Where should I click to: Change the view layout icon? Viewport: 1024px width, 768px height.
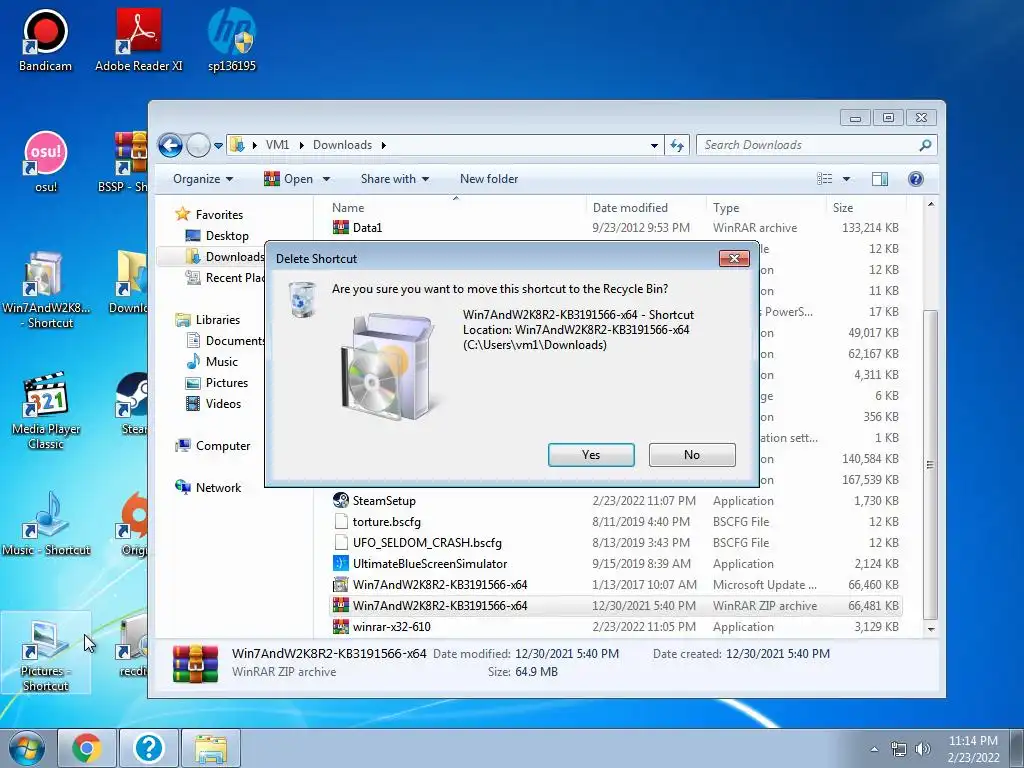pyautogui.click(x=825, y=179)
